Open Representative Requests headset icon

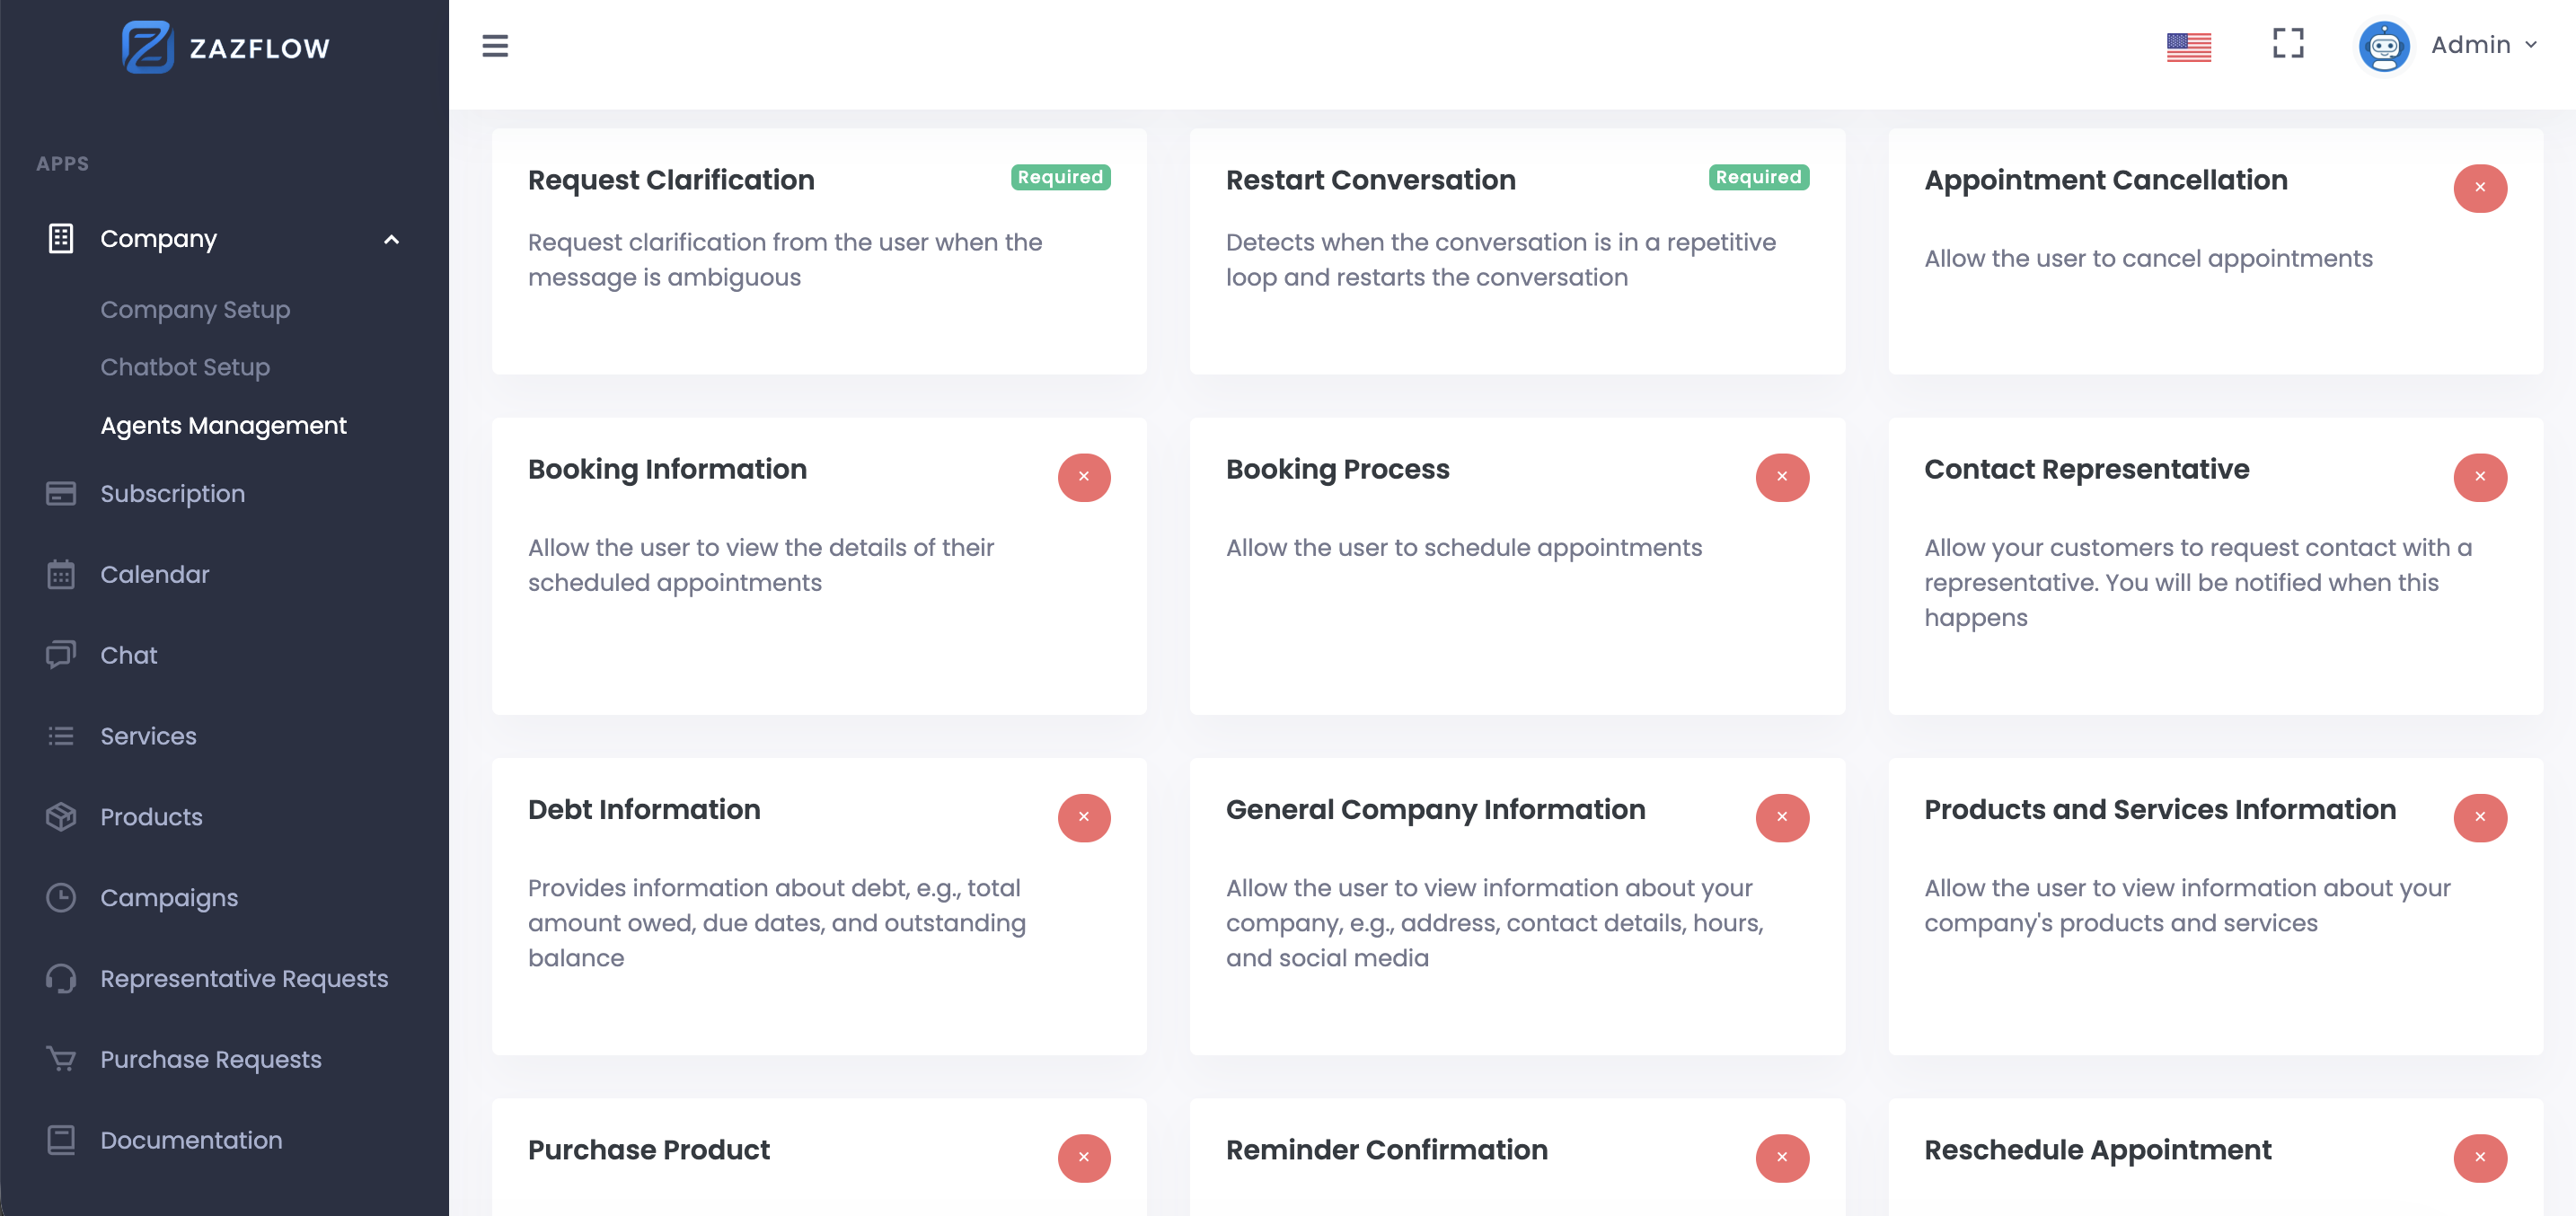pos(60,978)
